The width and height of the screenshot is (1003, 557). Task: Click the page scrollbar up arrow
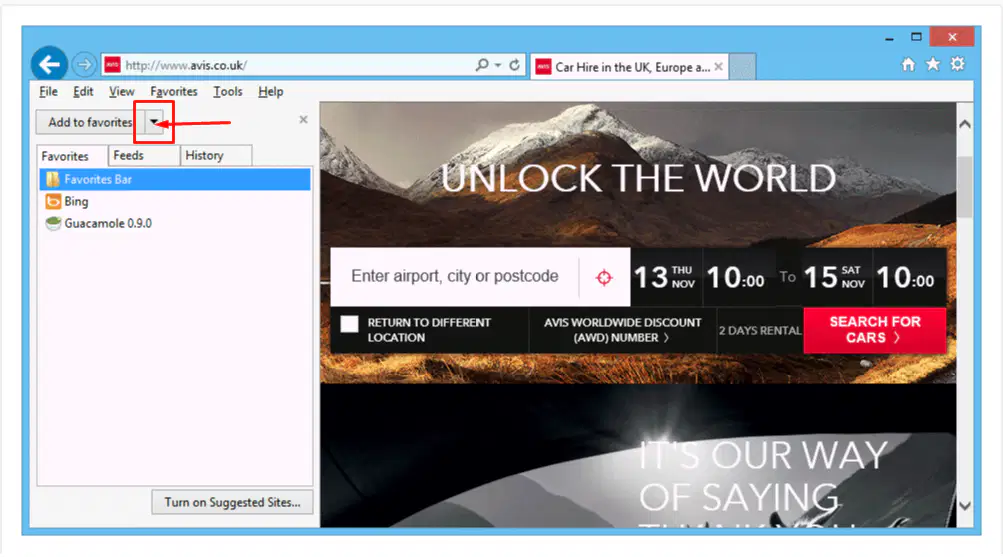tap(965, 124)
